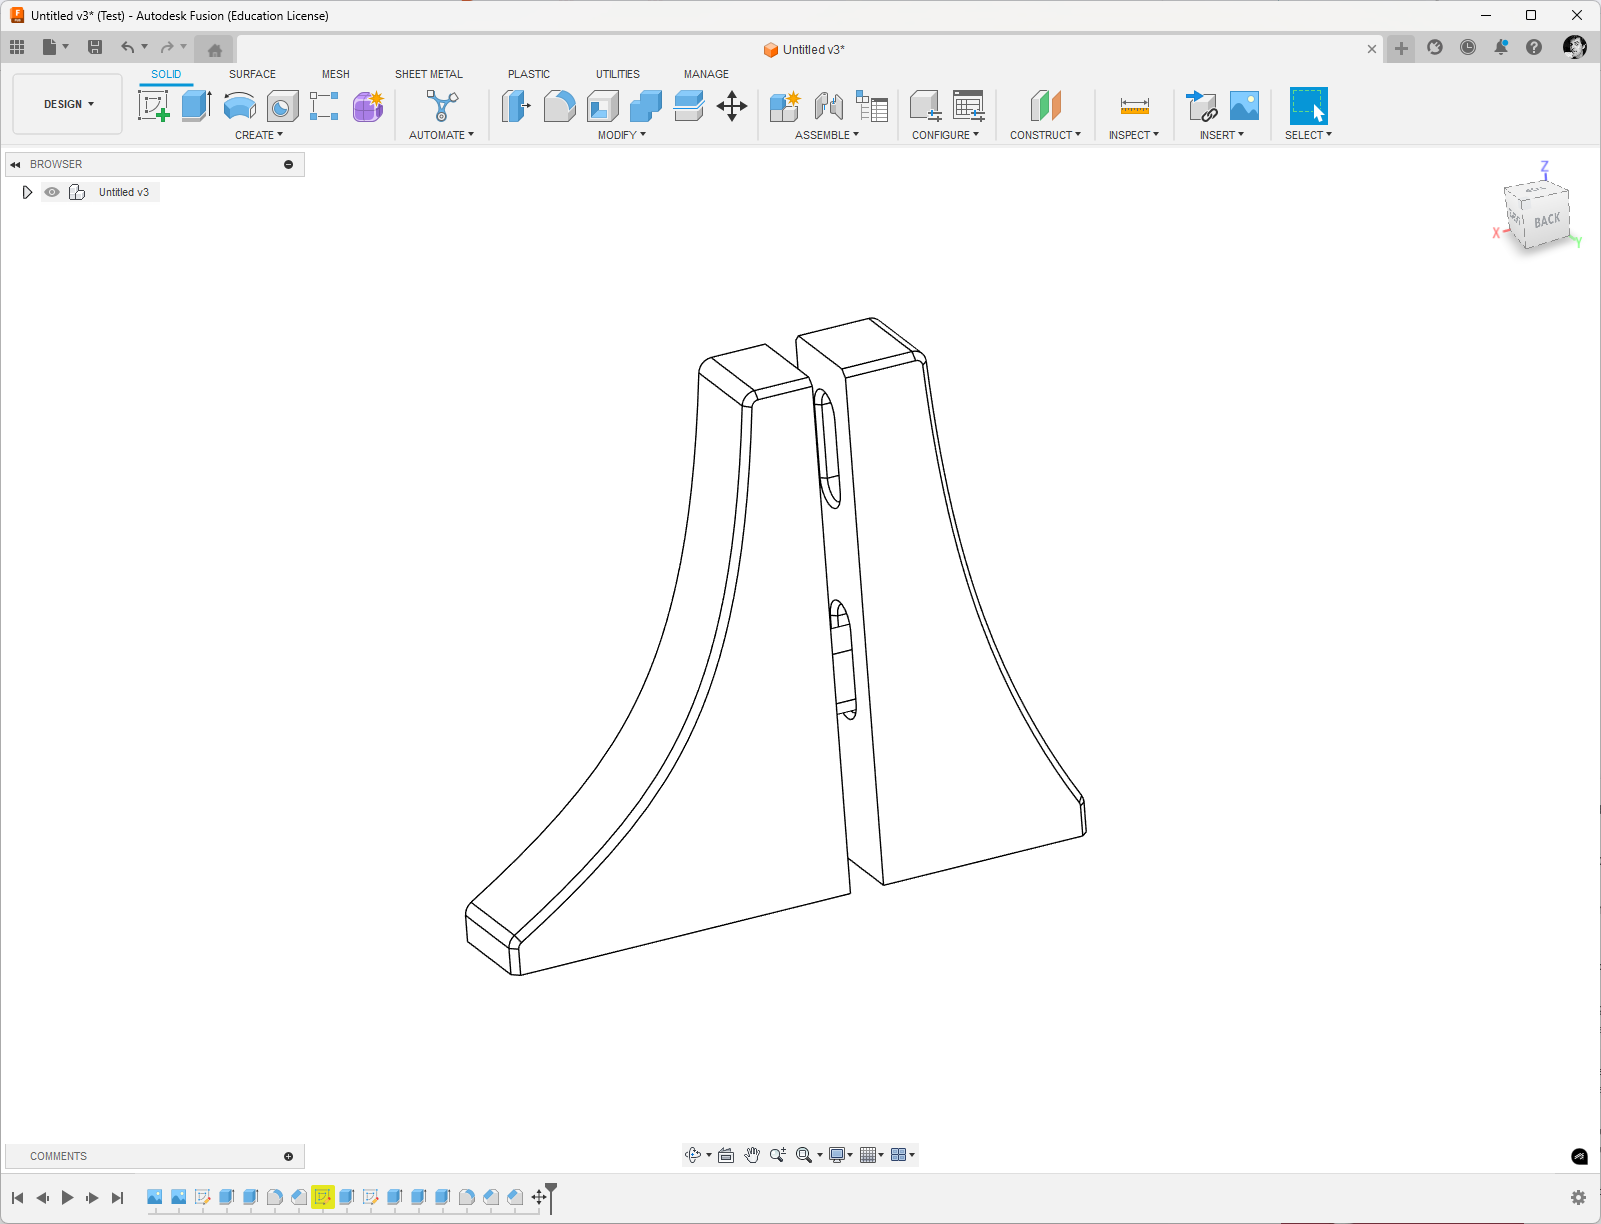Click the Browser panel options dot
The image size is (1601, 1224).
pyautogui.click(x=289, y=164)
